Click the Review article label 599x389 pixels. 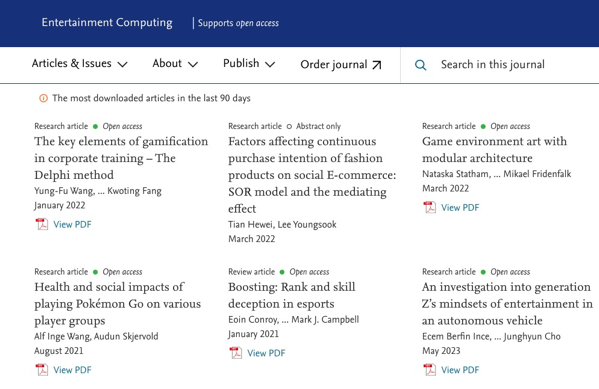tap(251, 272)
